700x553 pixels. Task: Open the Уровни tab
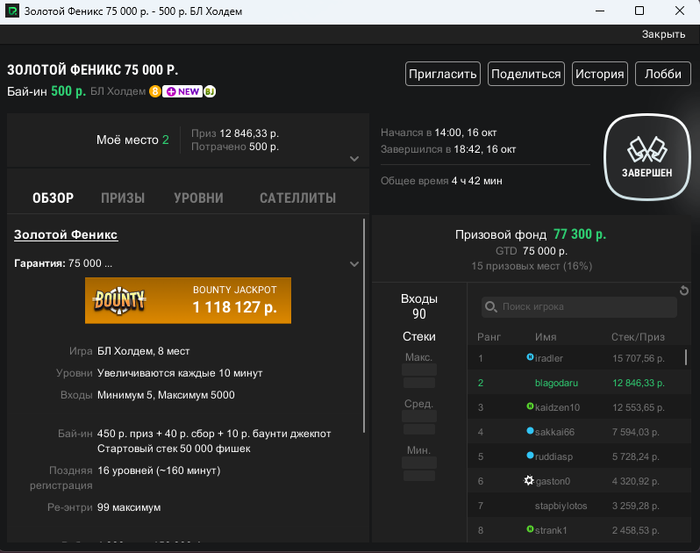pos(199,198)
